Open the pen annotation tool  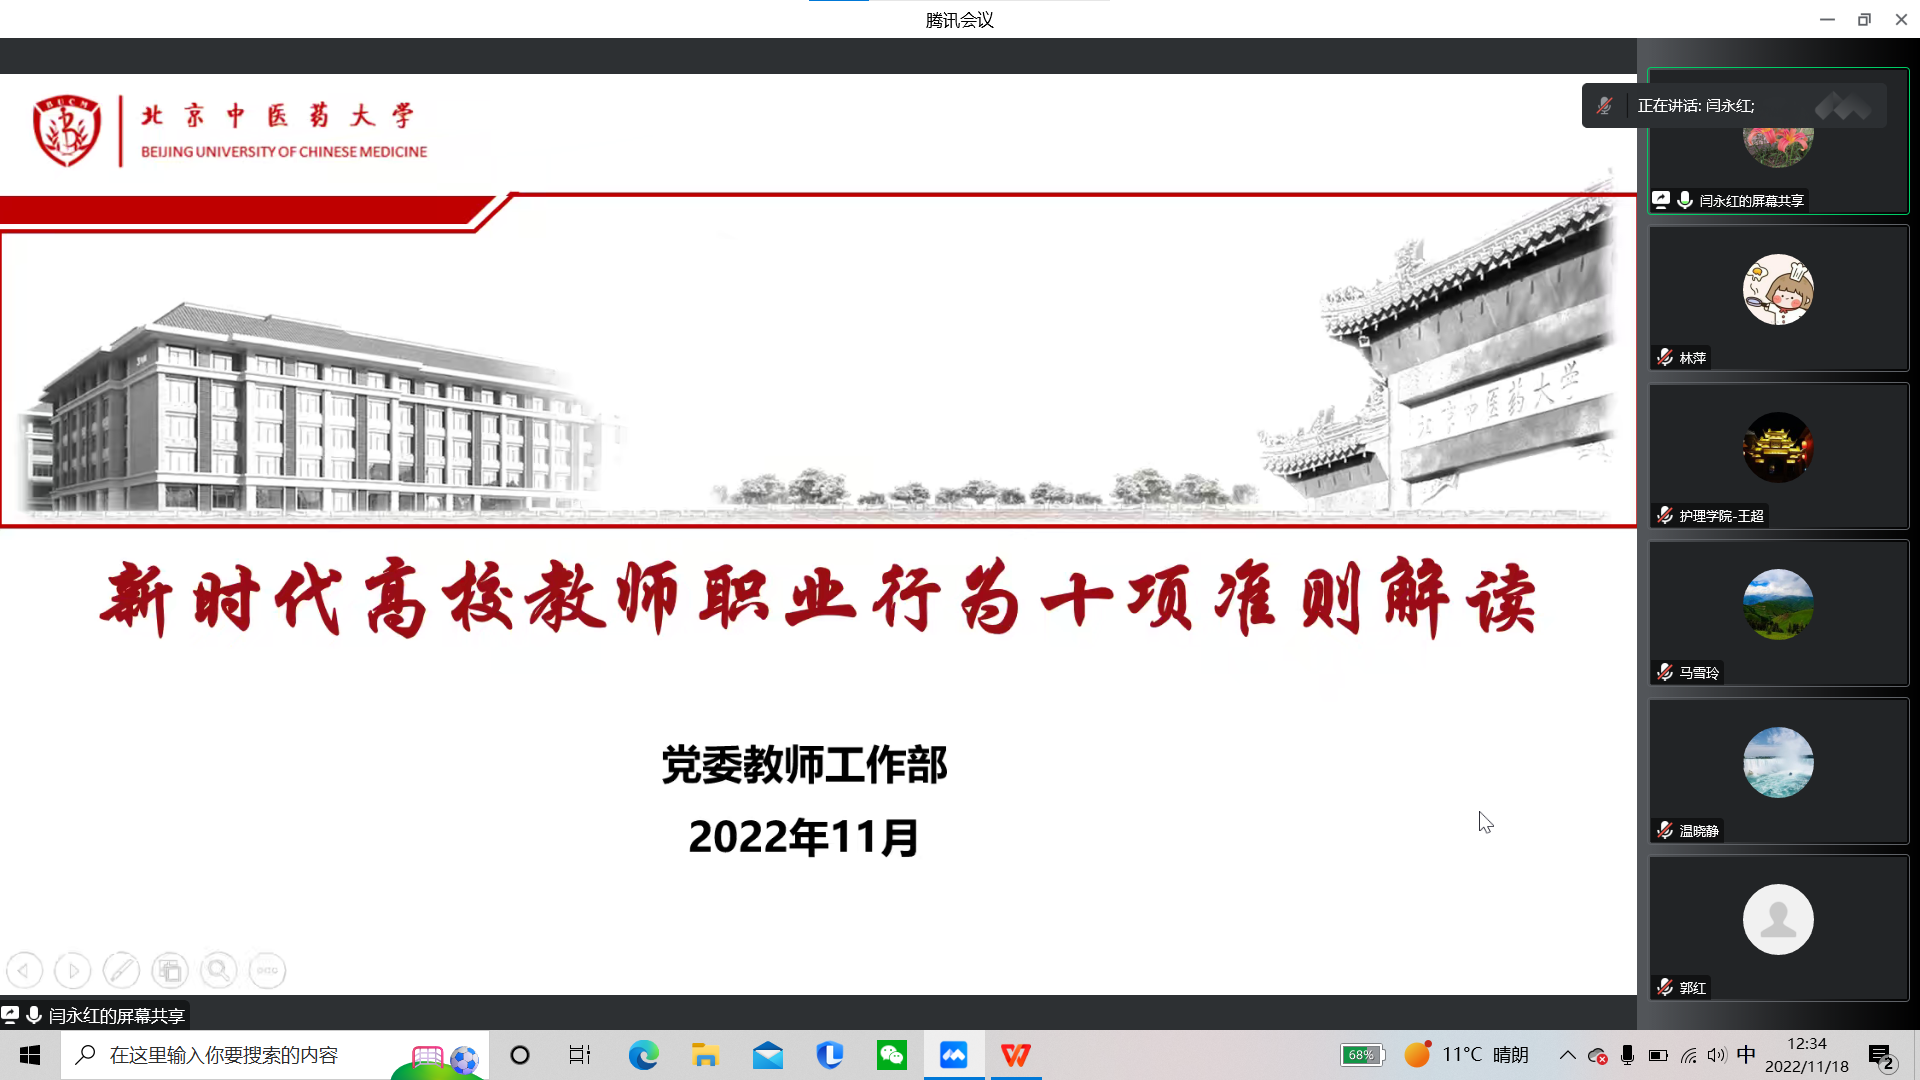[121, 970]
